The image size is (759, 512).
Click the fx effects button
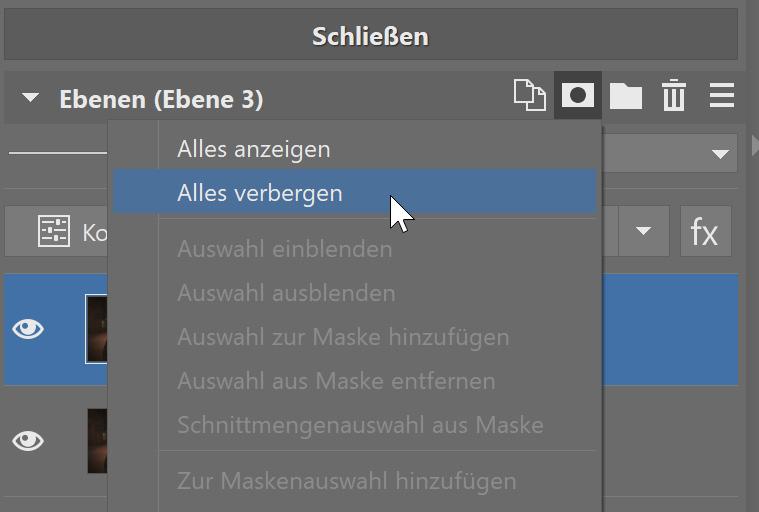pos(705,232)
